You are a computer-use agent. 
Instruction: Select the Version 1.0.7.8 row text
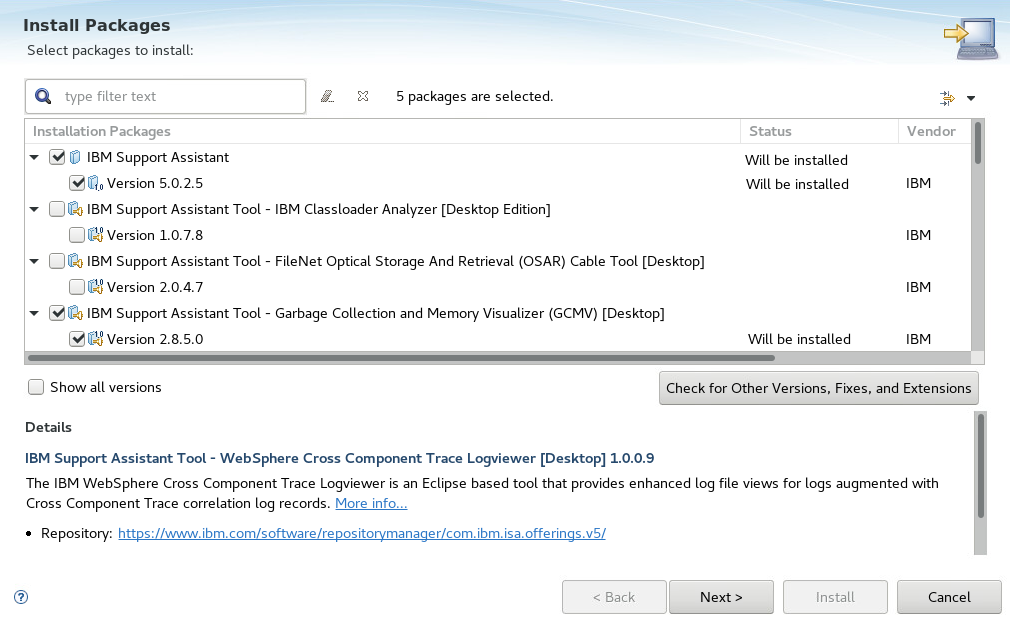(155, 235)
